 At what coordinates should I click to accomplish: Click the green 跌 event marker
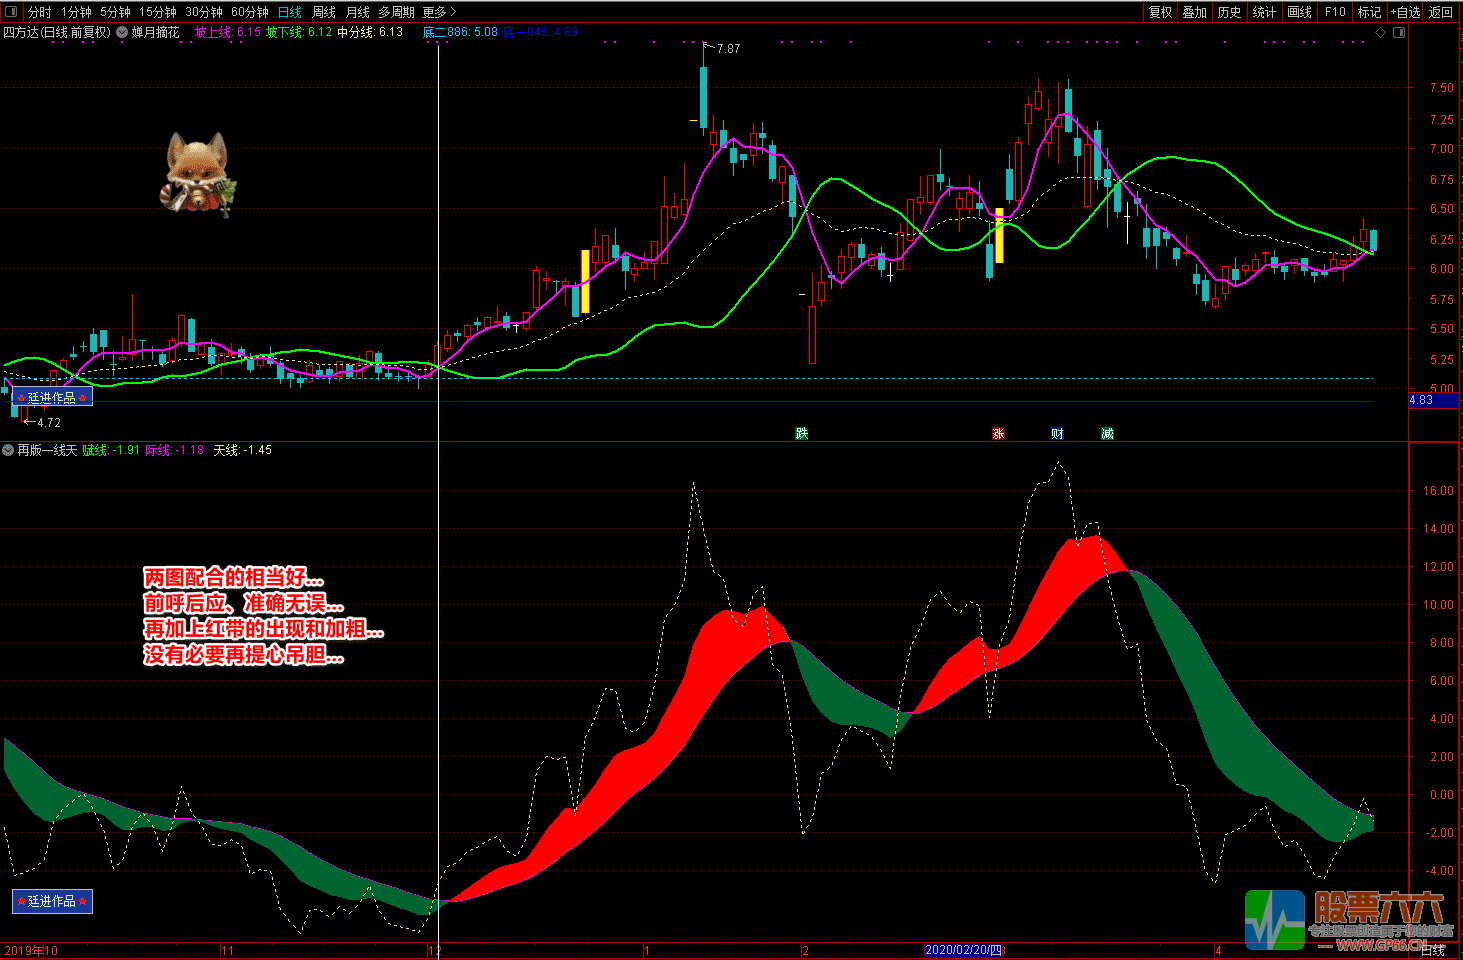point(801,433)
